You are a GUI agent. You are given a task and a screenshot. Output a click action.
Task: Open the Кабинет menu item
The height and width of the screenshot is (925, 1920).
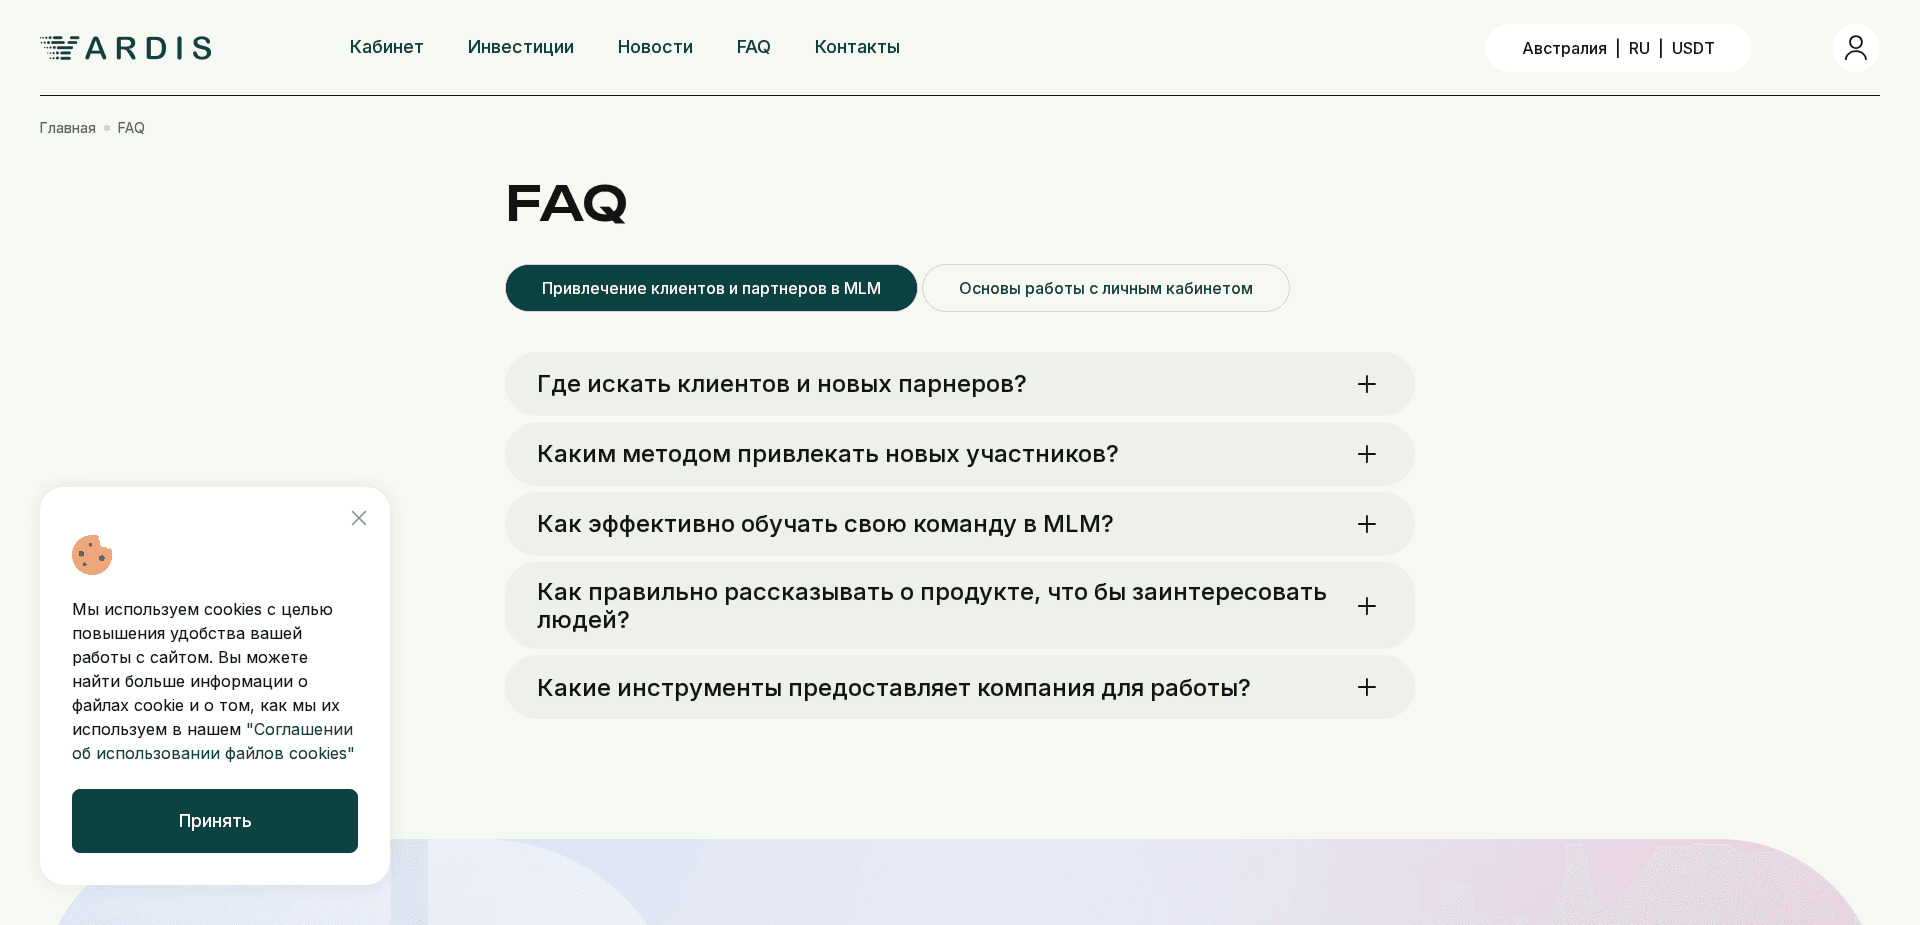pos(386,47)
